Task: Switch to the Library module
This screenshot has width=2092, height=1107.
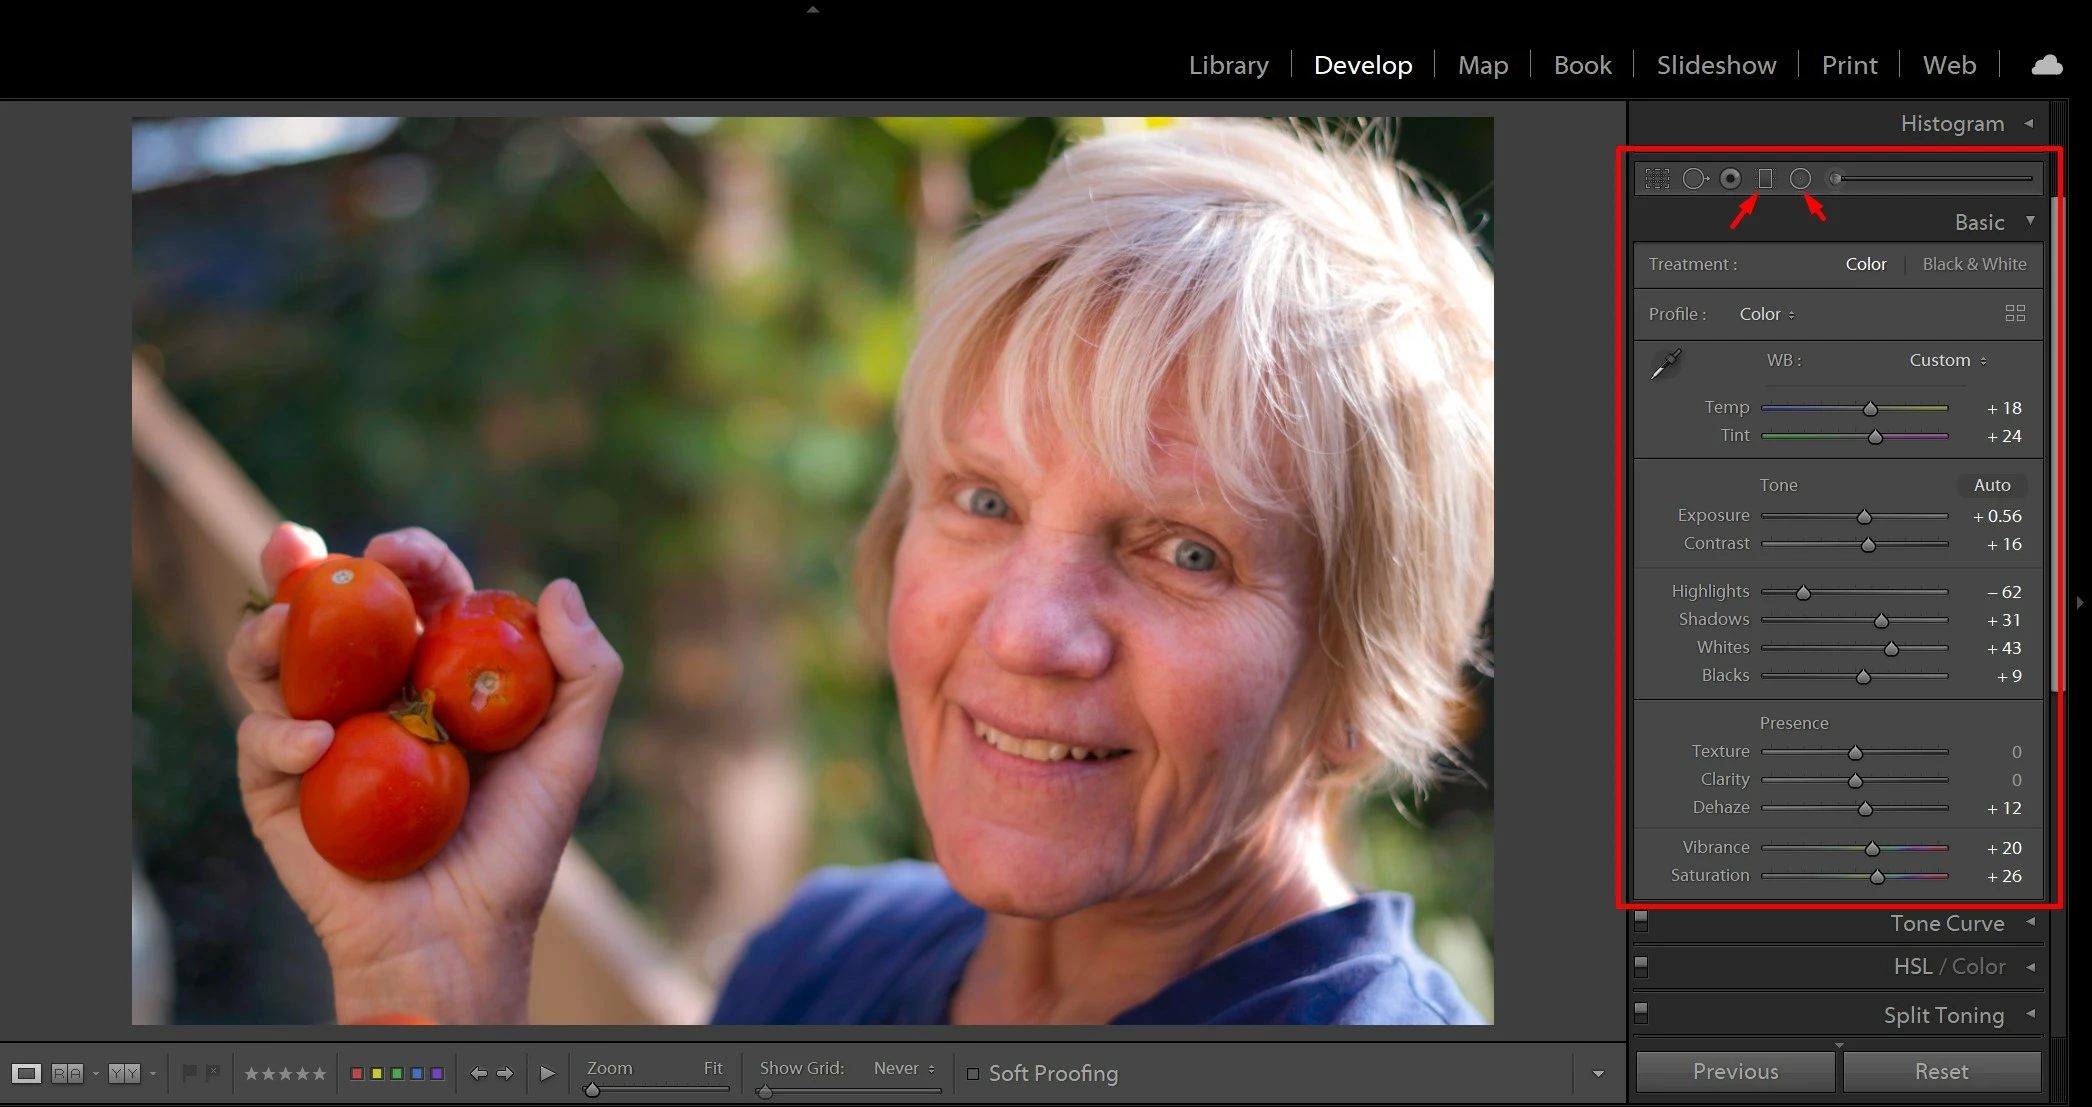Action: tap(1228, 65)
